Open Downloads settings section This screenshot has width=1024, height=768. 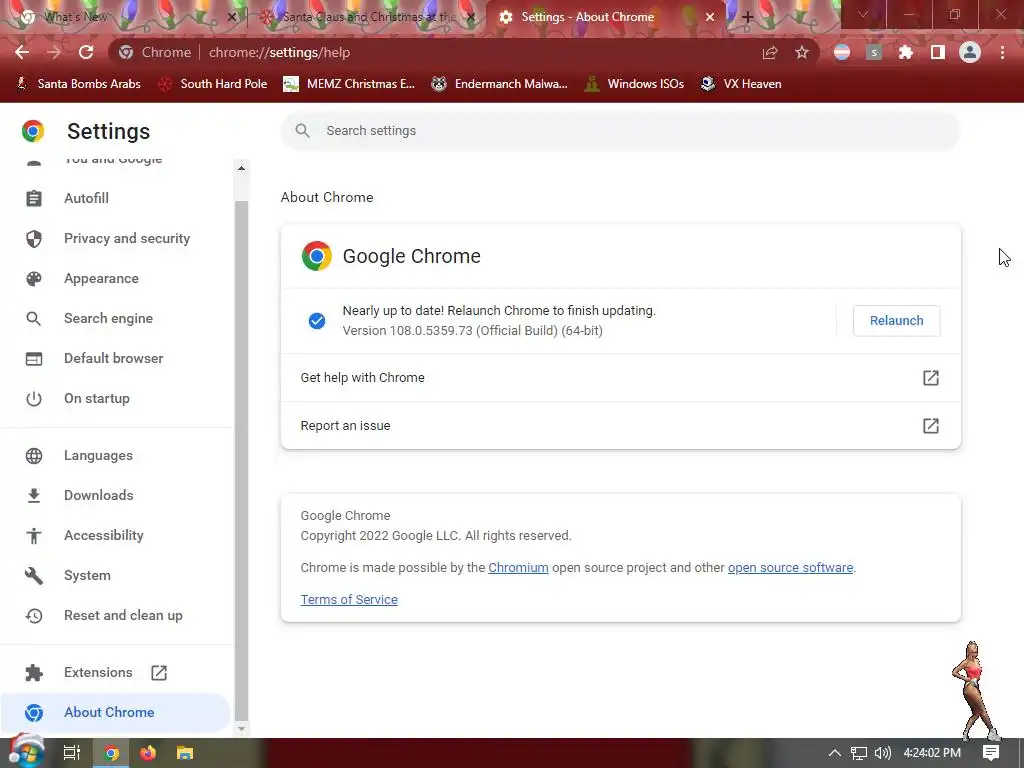[x=99, y=495]
